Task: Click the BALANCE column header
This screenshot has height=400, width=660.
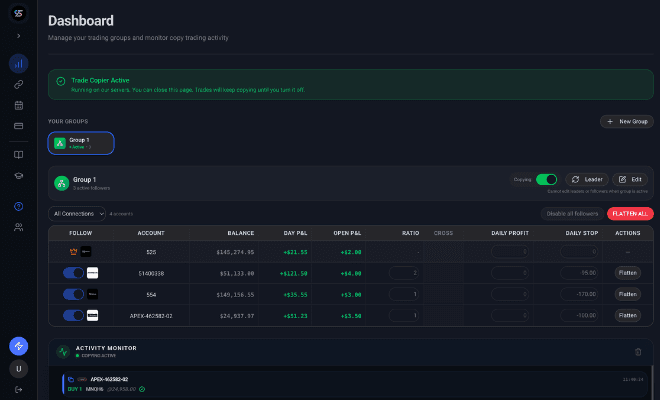Action: [x=241, y=233]
